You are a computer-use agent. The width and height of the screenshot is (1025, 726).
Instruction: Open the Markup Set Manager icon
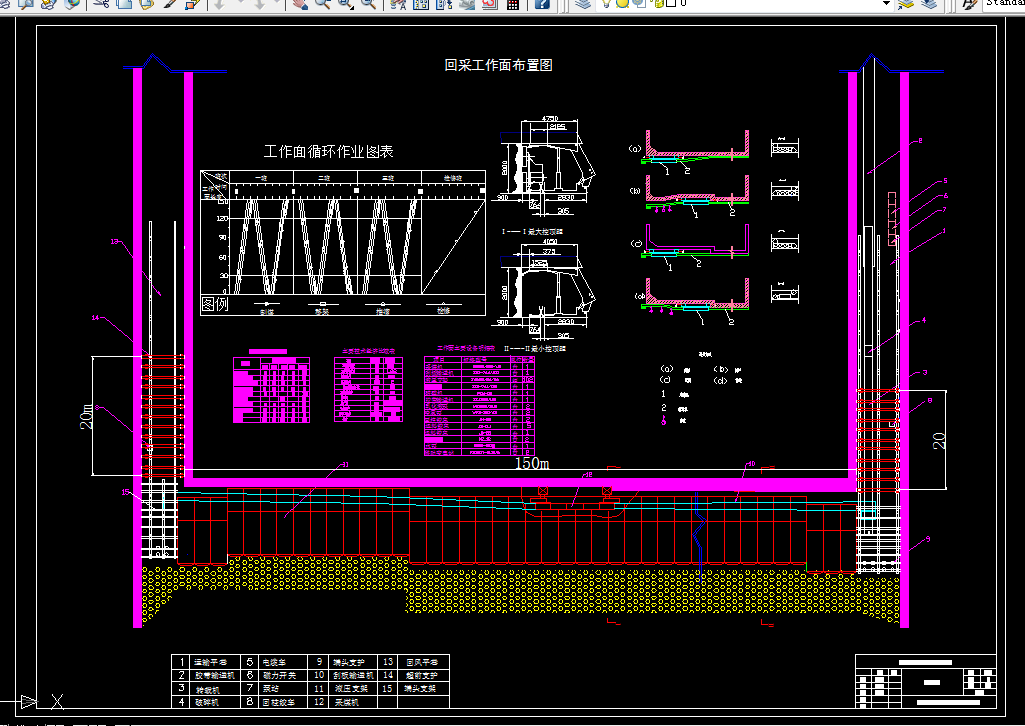(490, 3)
